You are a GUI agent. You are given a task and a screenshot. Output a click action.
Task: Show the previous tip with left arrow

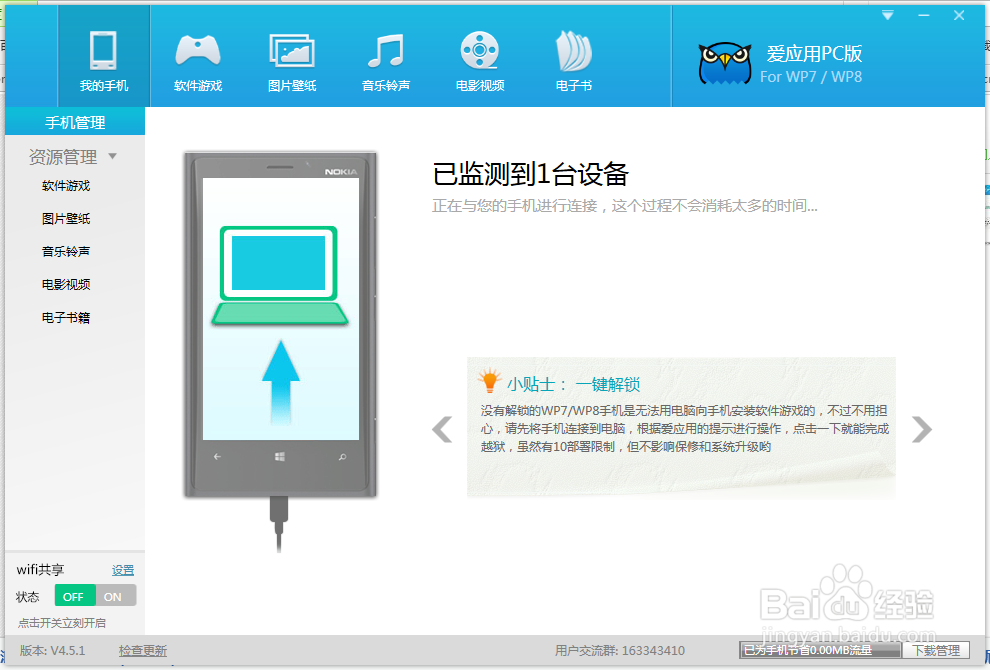tap(442, 429)
